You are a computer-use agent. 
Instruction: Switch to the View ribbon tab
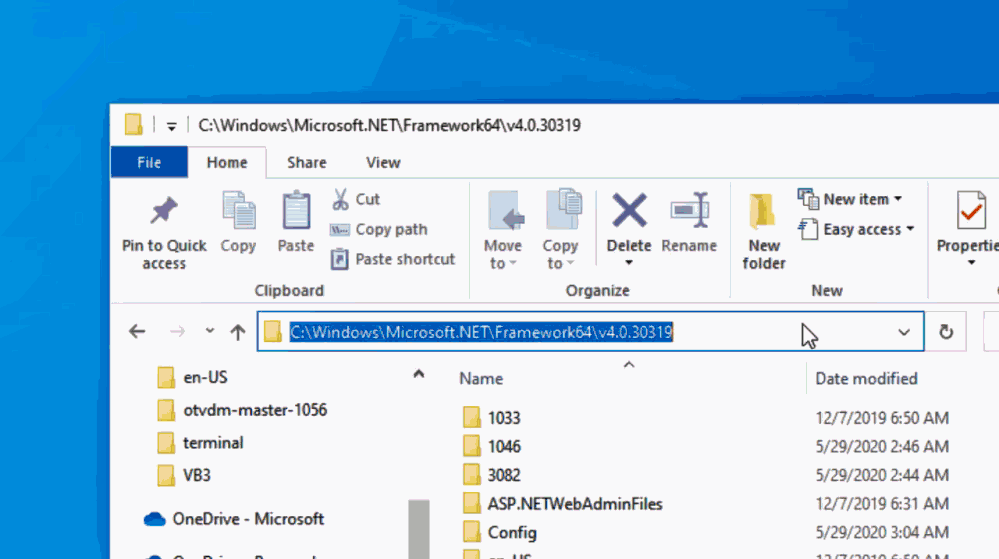point(383,163)
